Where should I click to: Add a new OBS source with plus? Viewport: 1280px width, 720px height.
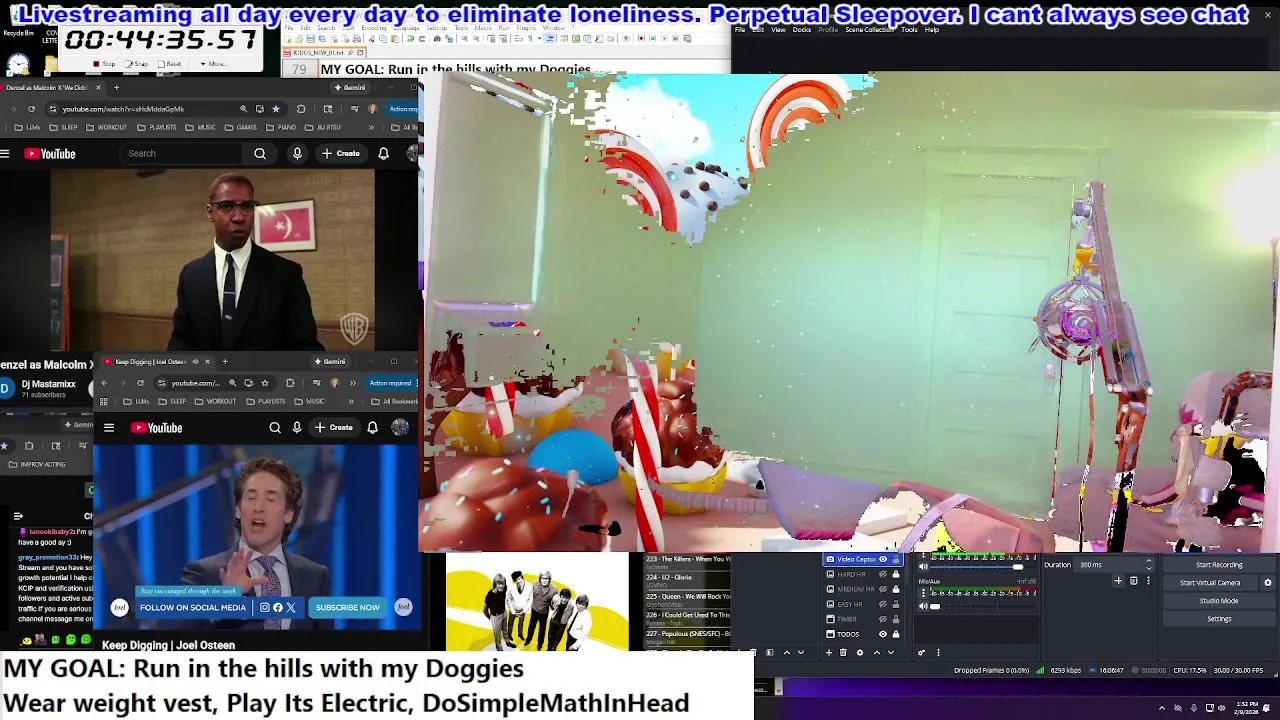pyautogui.click(x=829, y=652)
